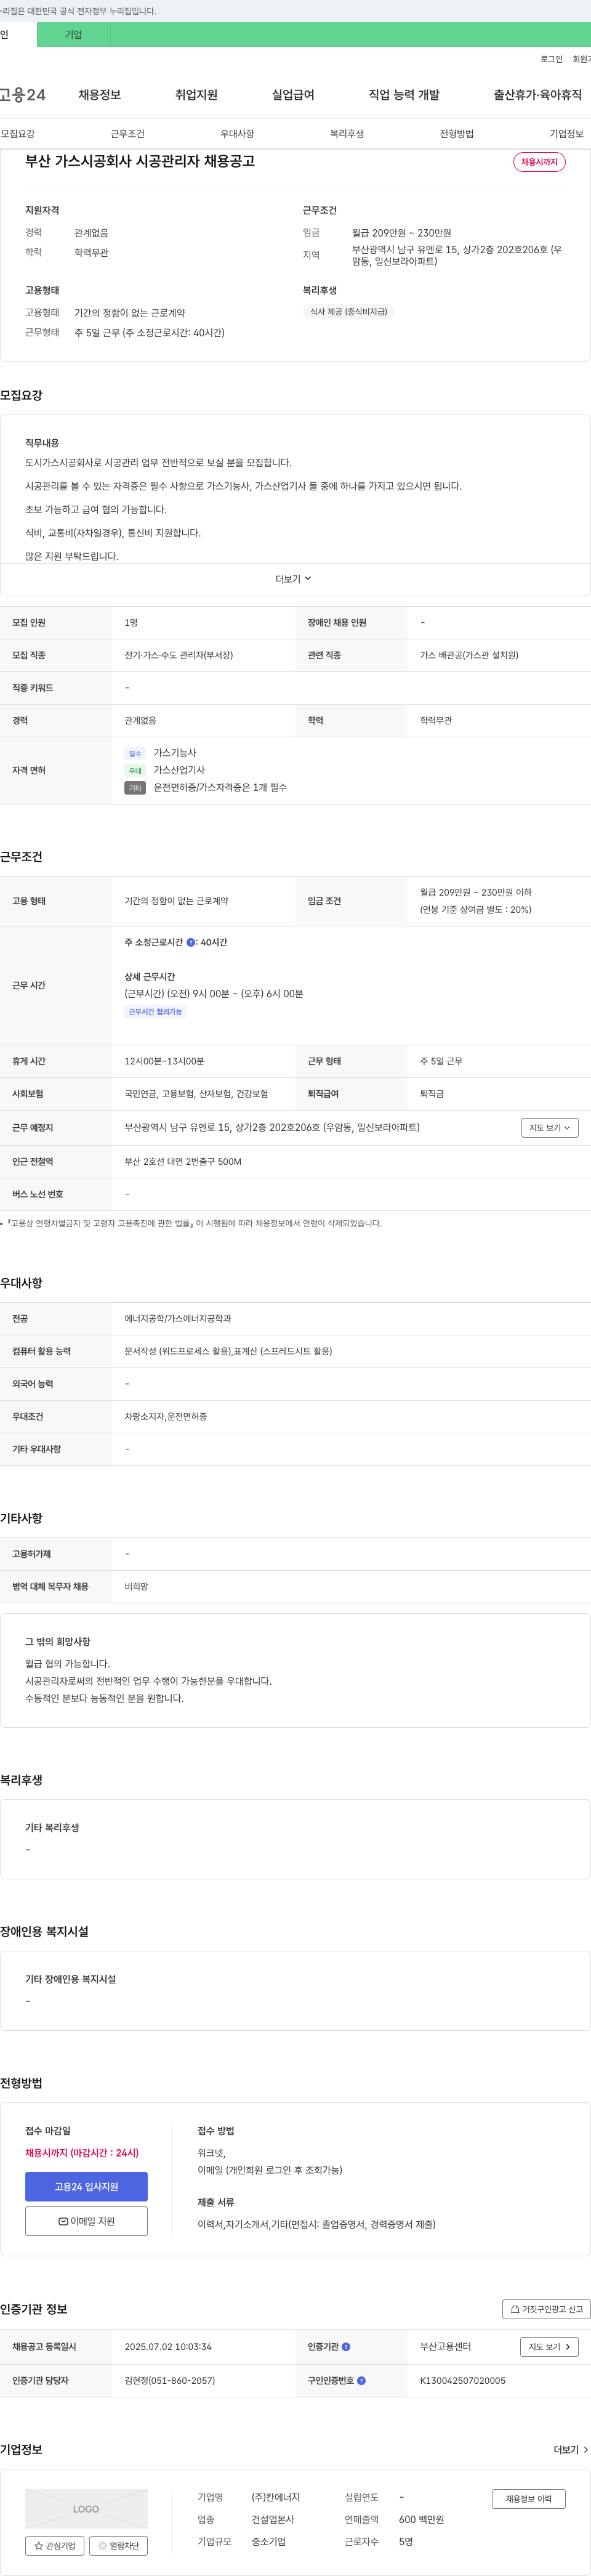The height and width of the screenshot is (2576, 591).
Task: Click the 거짓구인광고 신고 report button
Action: [x=546, y=2308]
